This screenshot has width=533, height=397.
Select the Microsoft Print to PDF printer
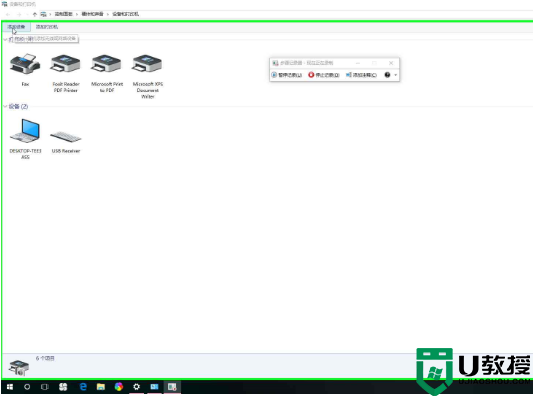click(x=106, y=64)
